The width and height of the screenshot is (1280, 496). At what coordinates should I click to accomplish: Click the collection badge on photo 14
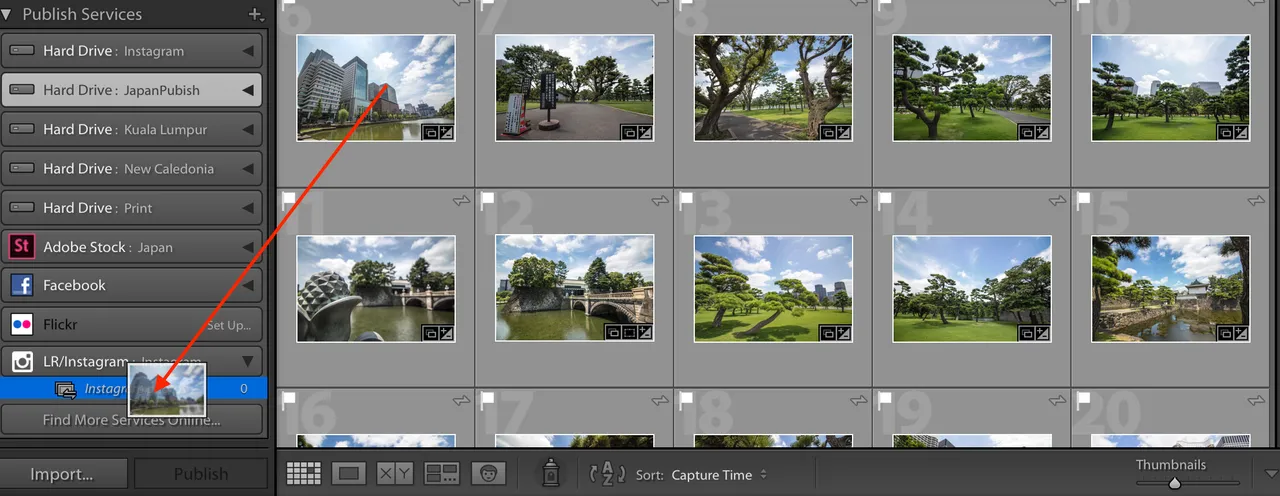[1028, 333]
